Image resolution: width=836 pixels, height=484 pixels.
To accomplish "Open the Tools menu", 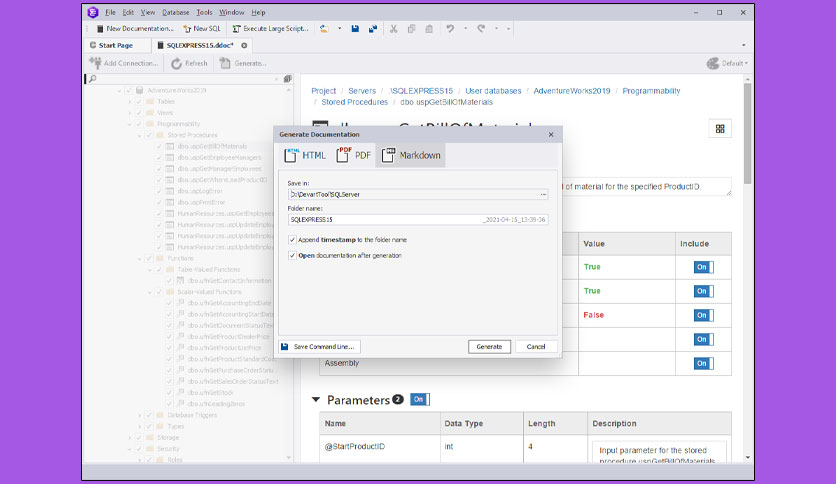I will (204, 12).
